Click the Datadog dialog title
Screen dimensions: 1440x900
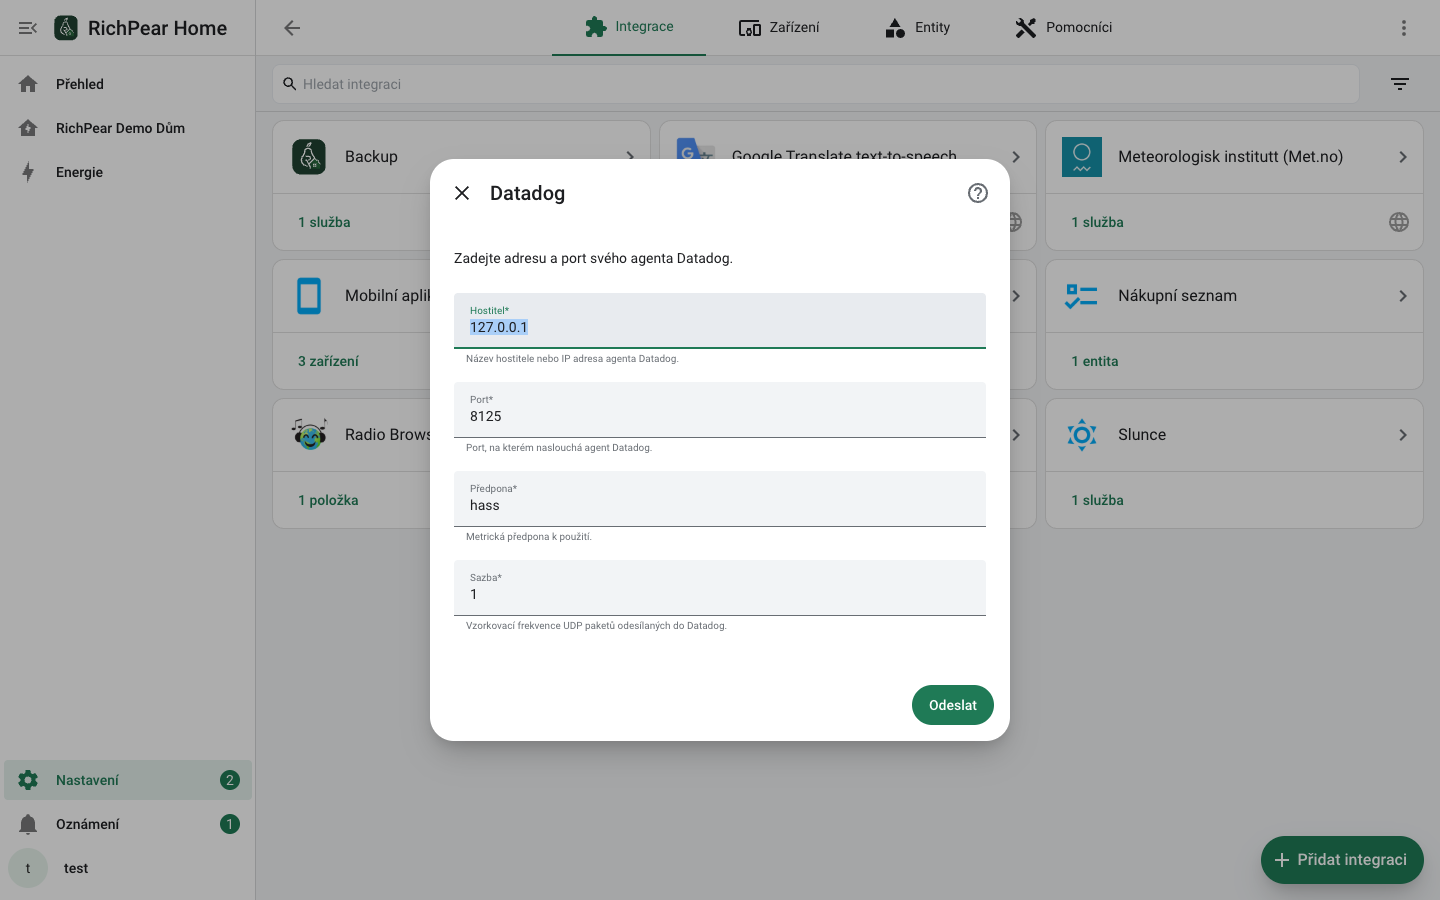[527, 193]
